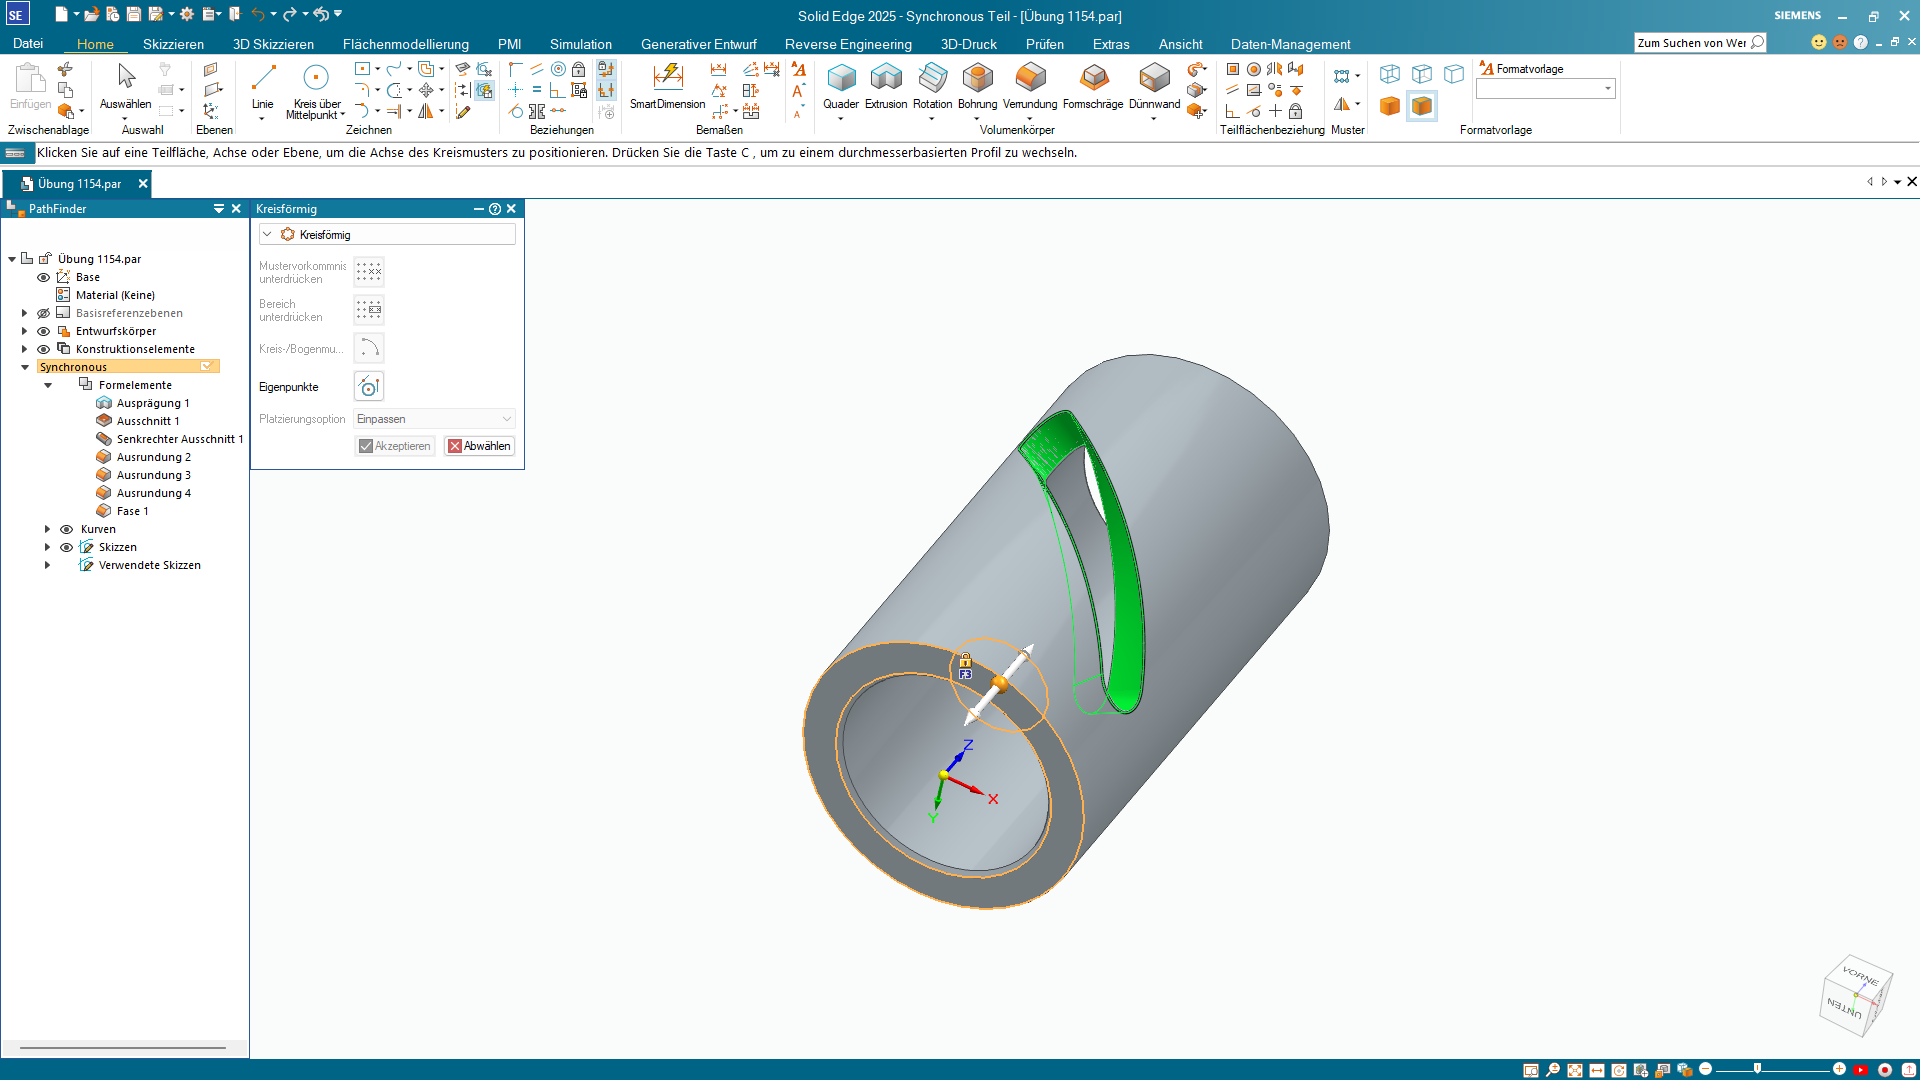Click the Save icon in quick access
This screenshot has height=1080, width=1920.
pos(134,14)
